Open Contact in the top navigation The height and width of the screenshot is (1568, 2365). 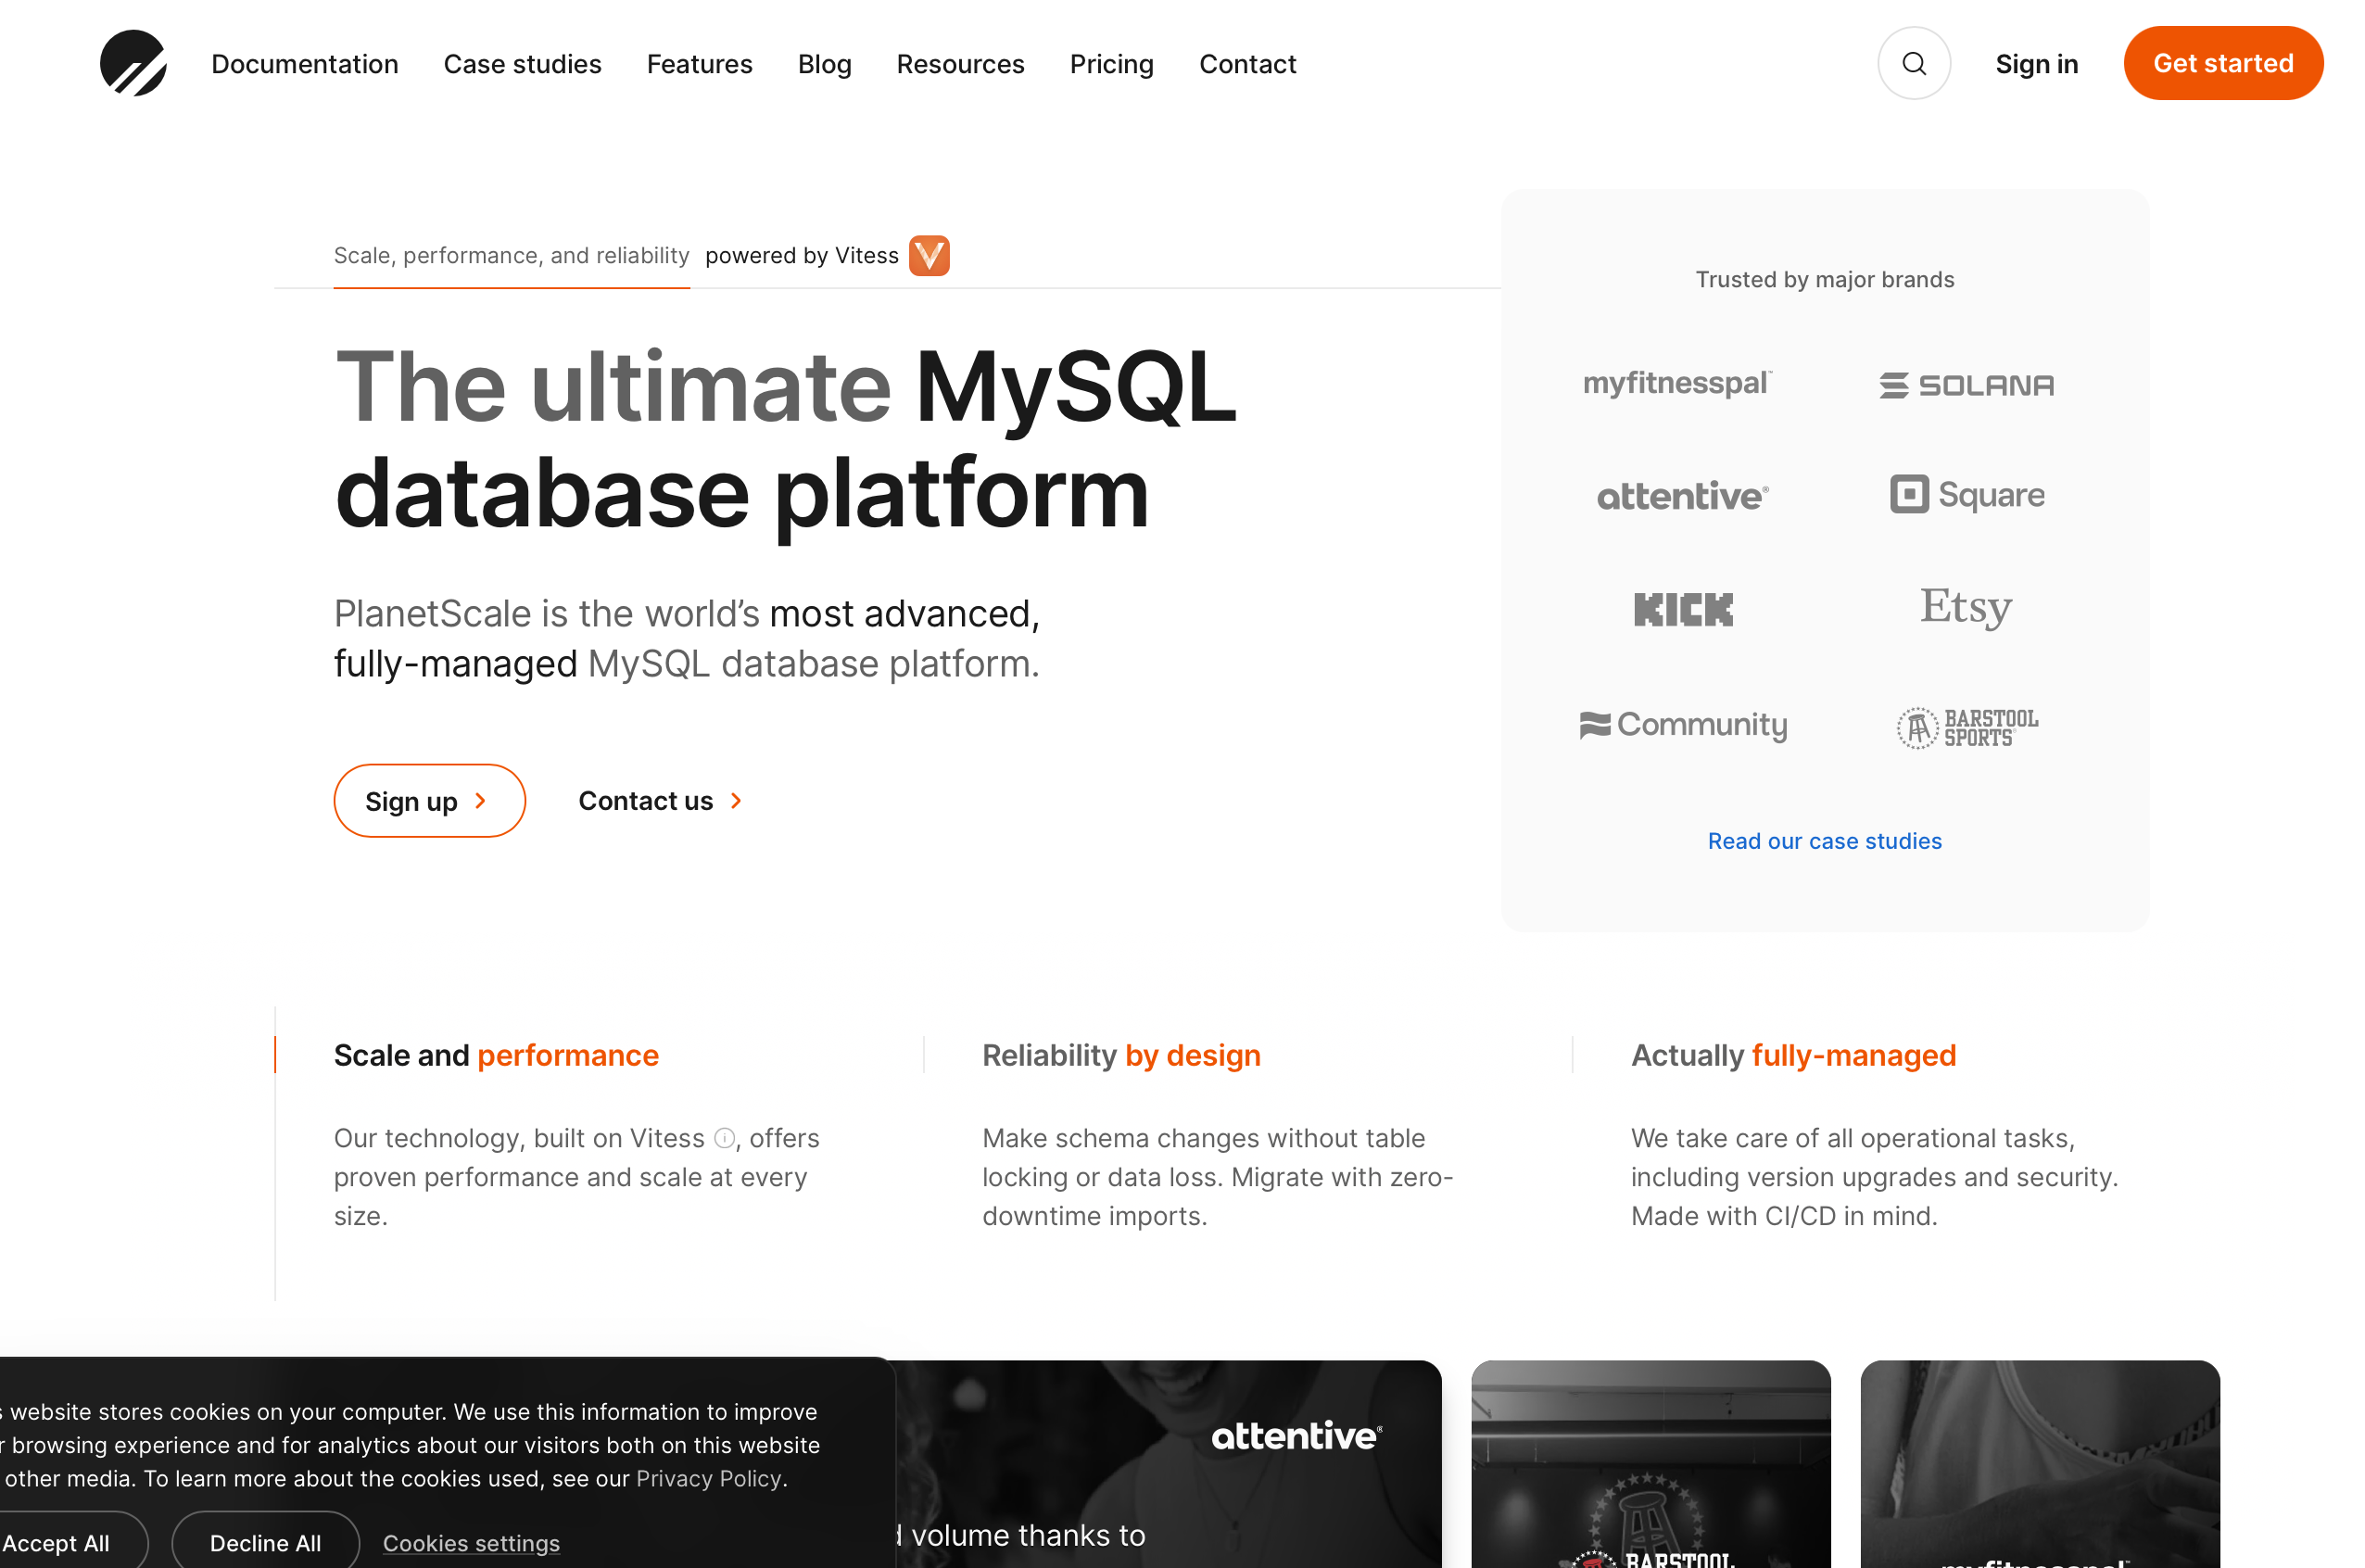click(1247, 64)
